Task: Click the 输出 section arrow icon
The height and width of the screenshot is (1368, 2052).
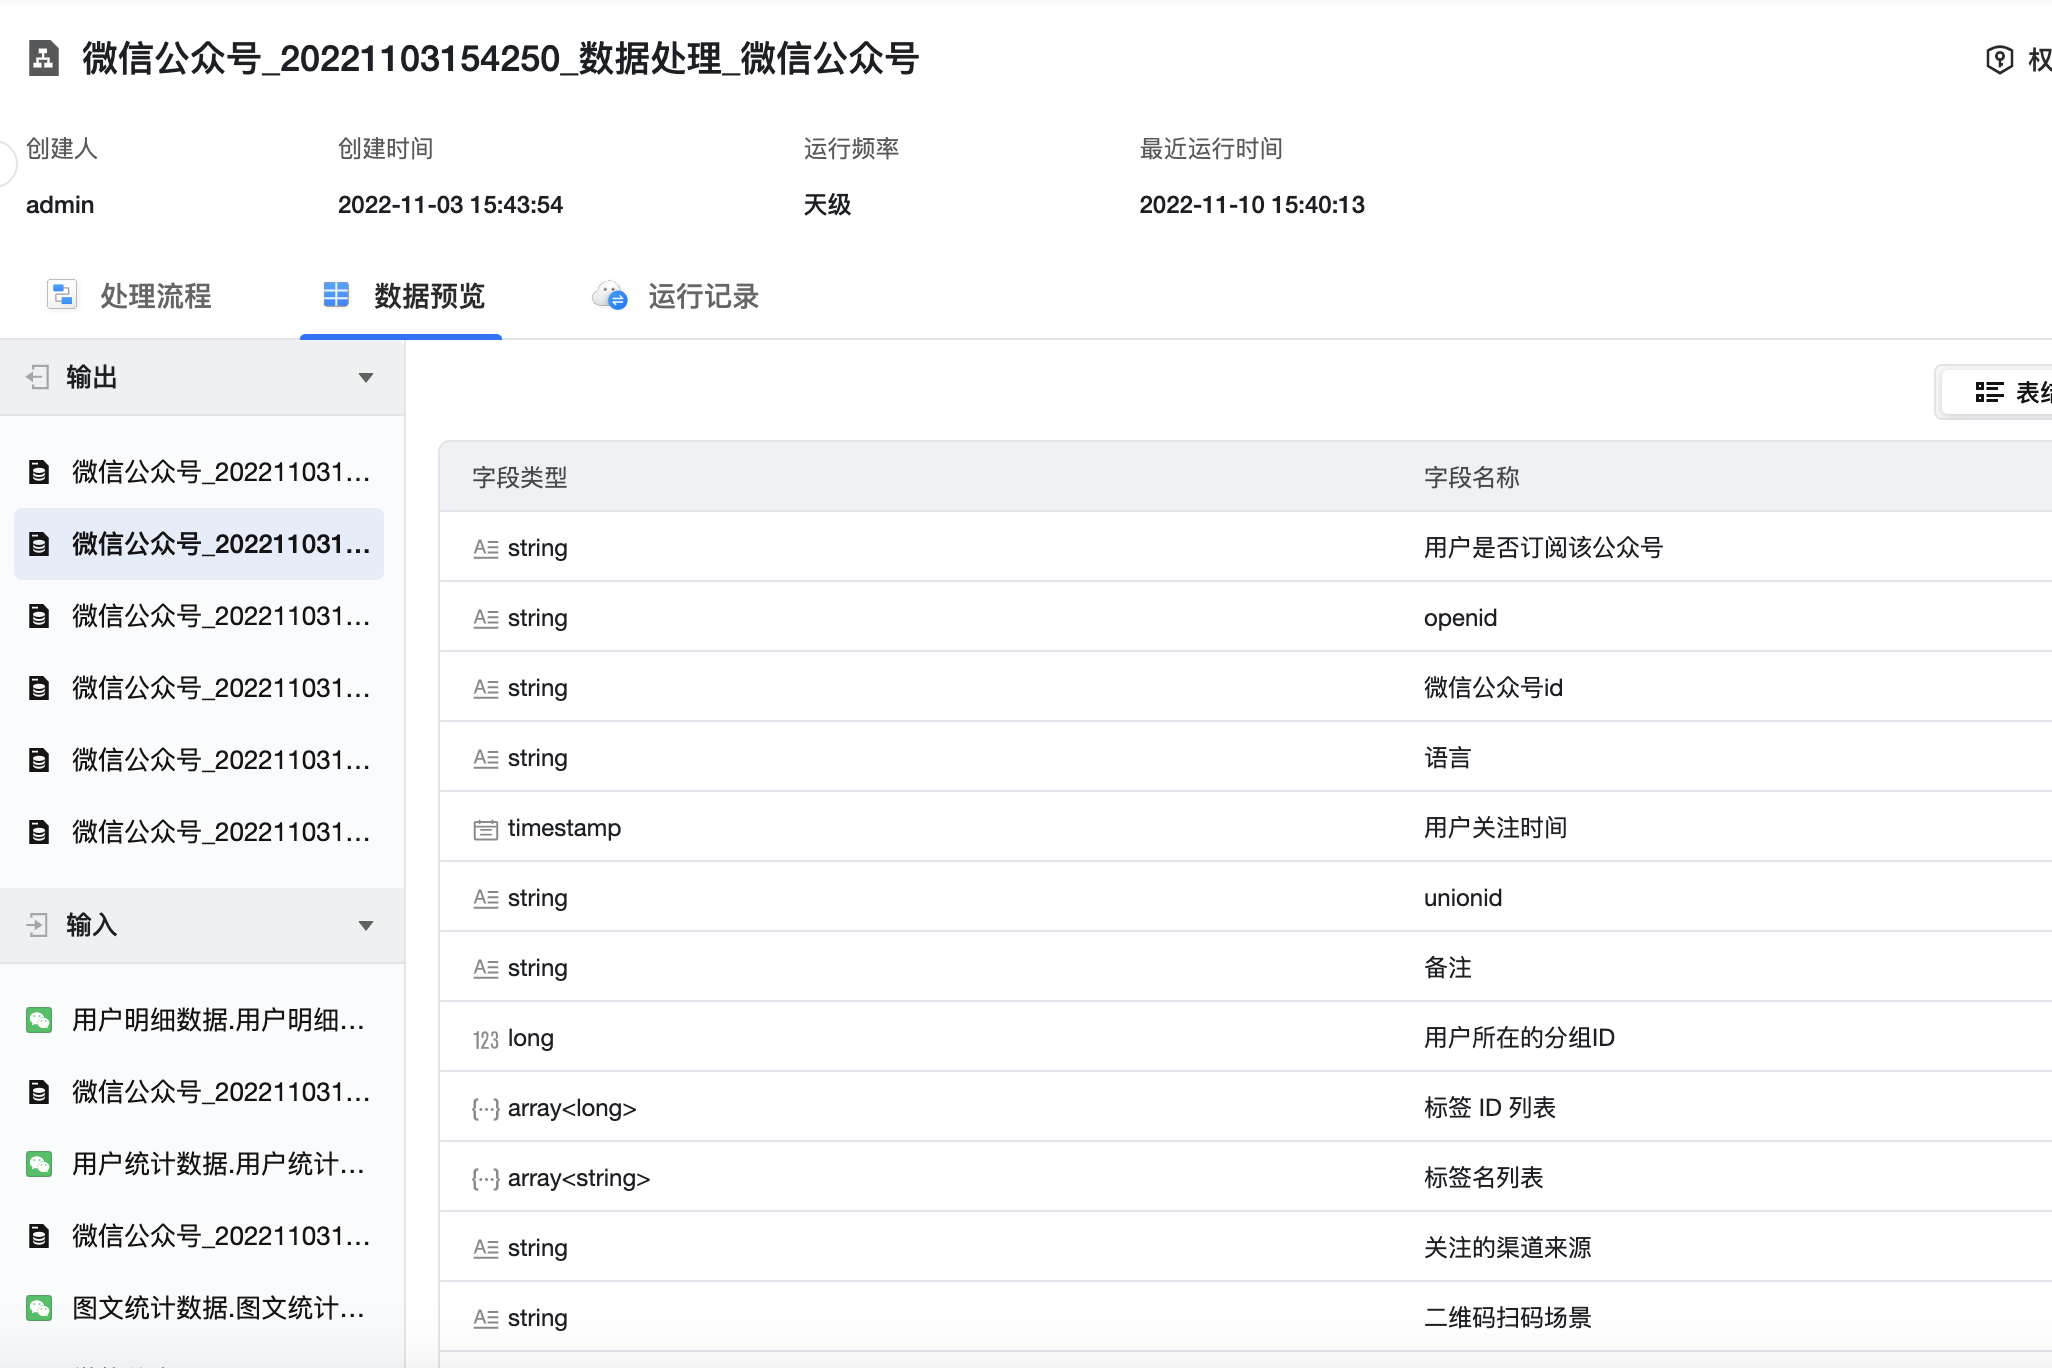Action: (x=38, y=377)
